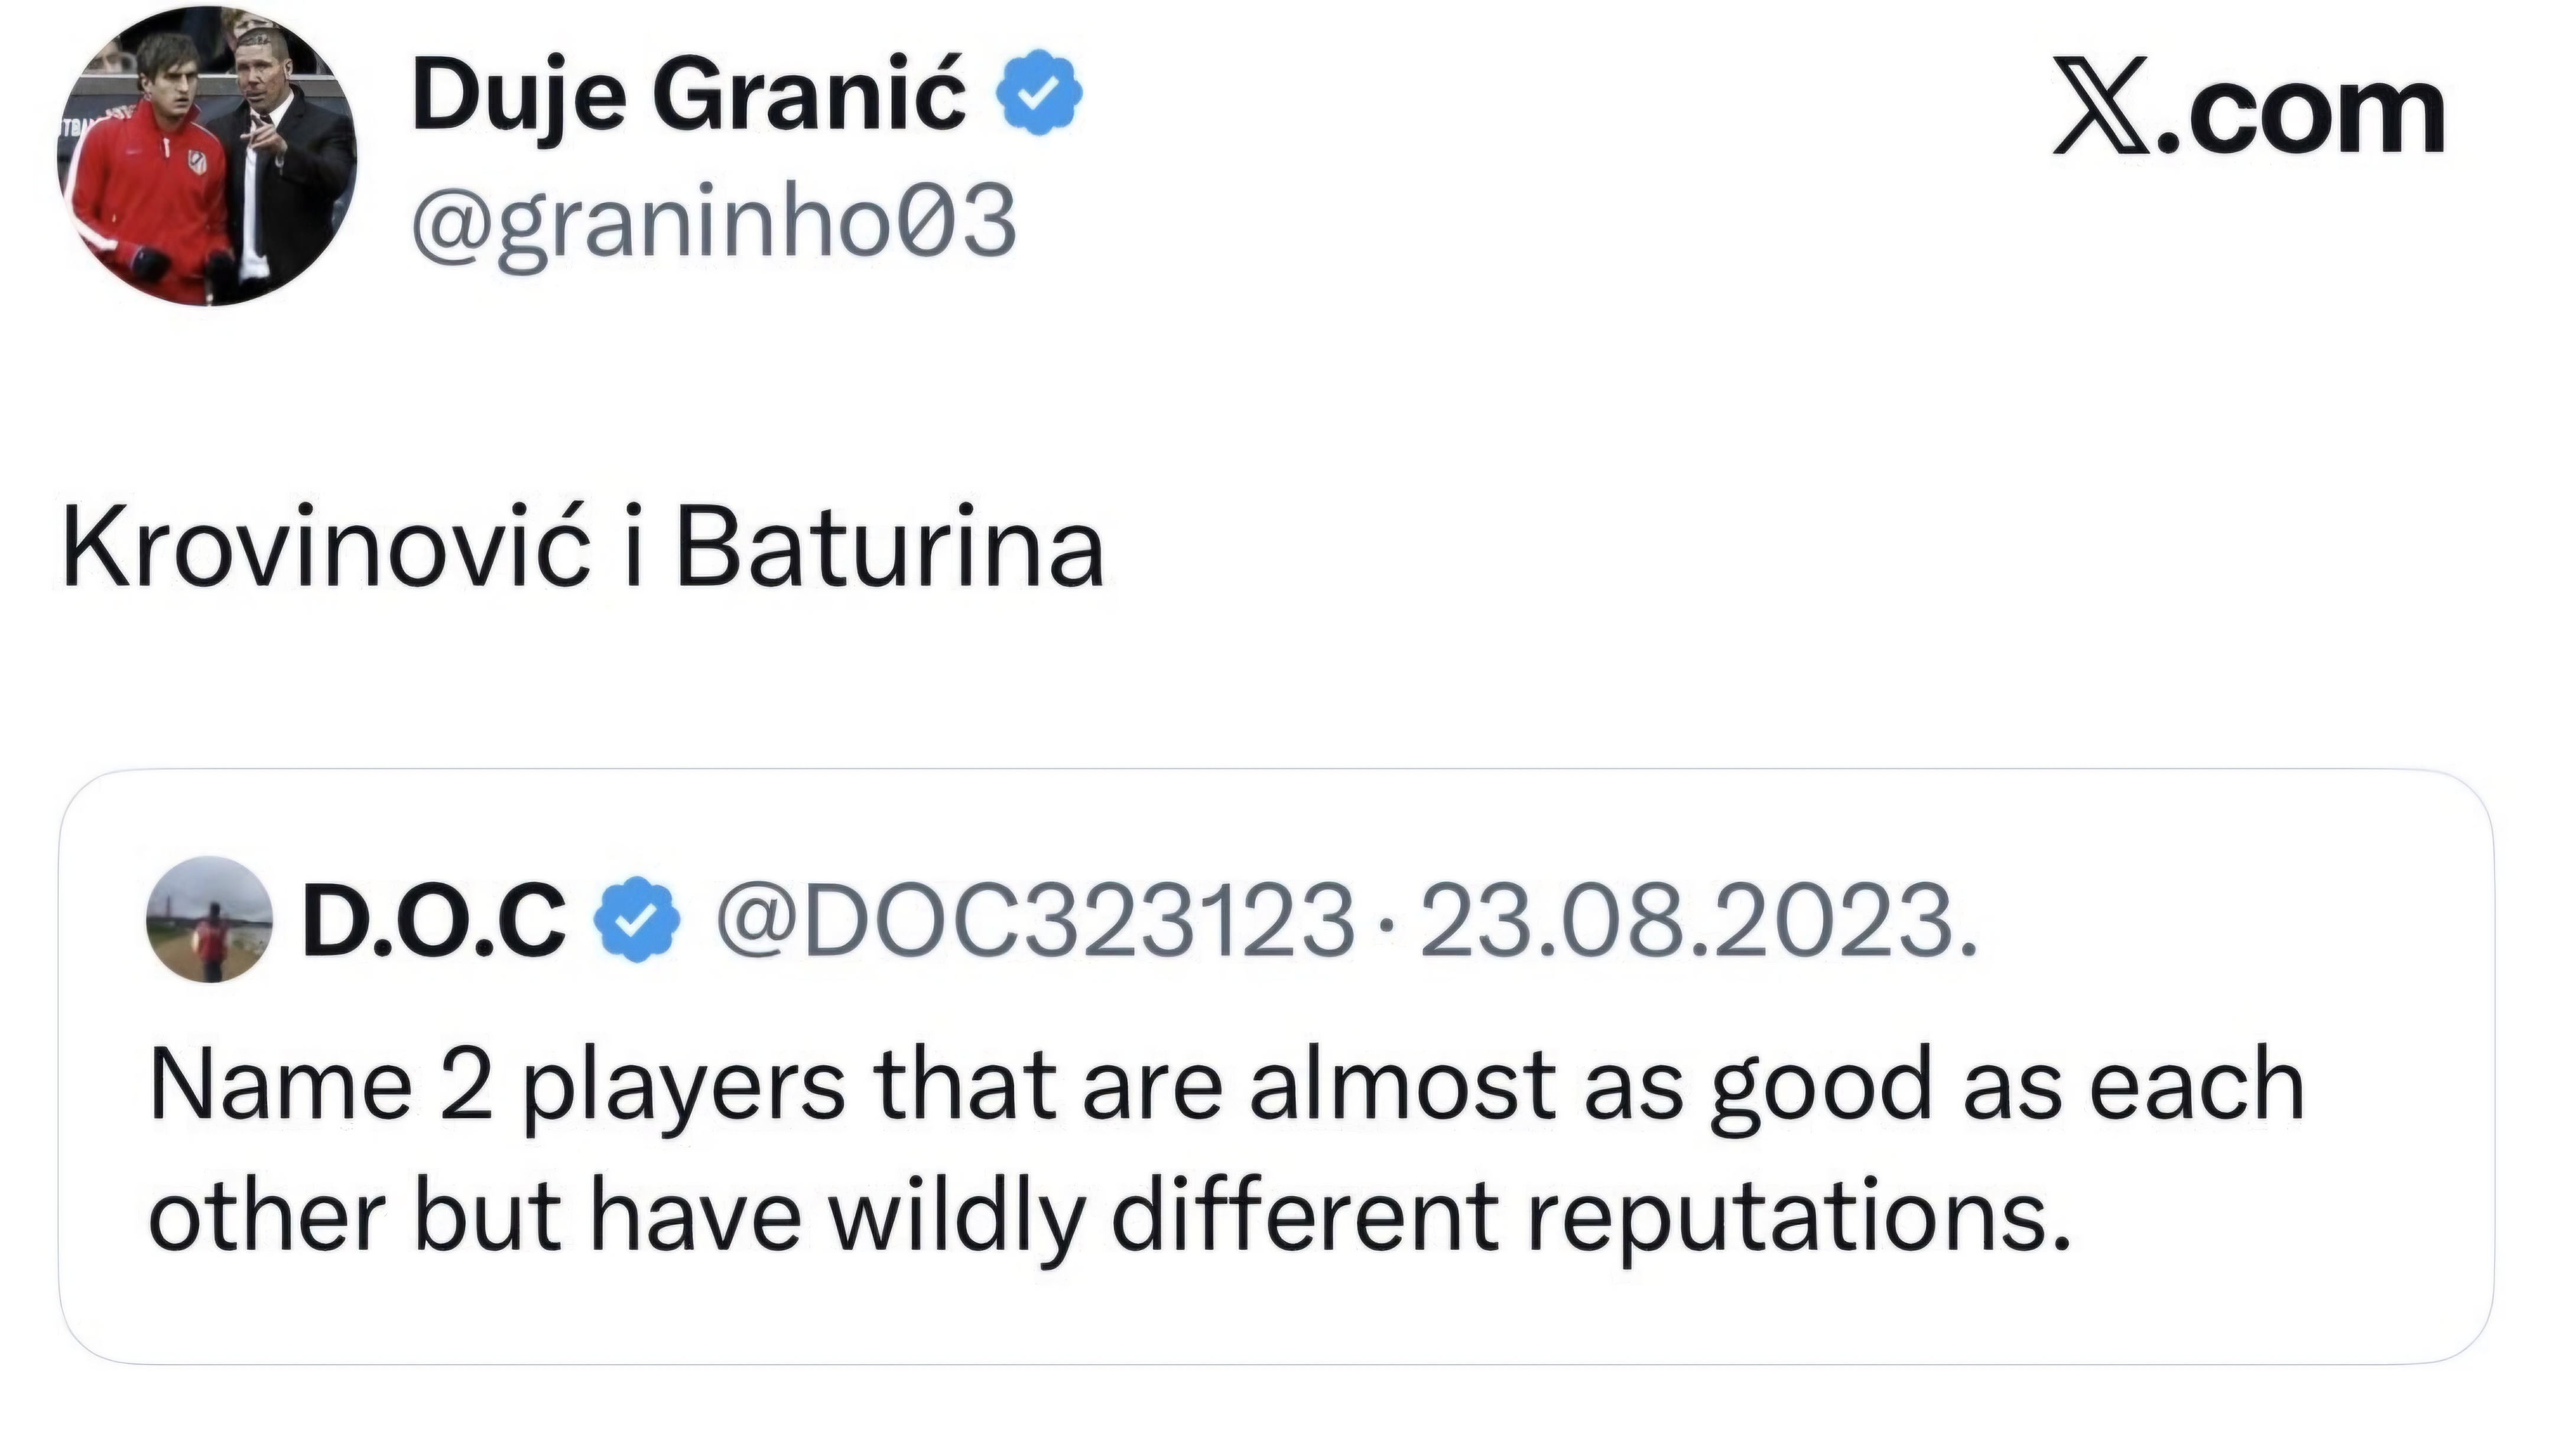Open the Duje Granić display name link
Viewport: 2553px width, 1456px height.
click(690, 97)
